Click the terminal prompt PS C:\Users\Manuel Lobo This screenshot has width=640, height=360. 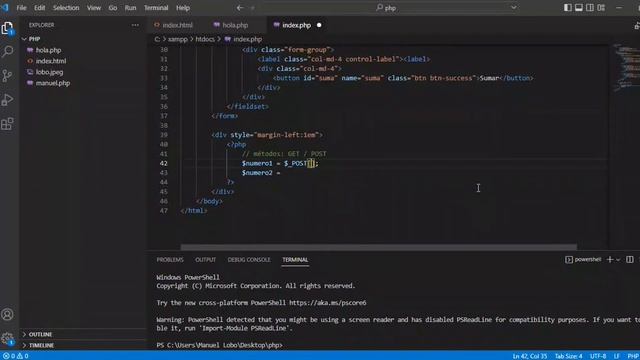[219, 345]
